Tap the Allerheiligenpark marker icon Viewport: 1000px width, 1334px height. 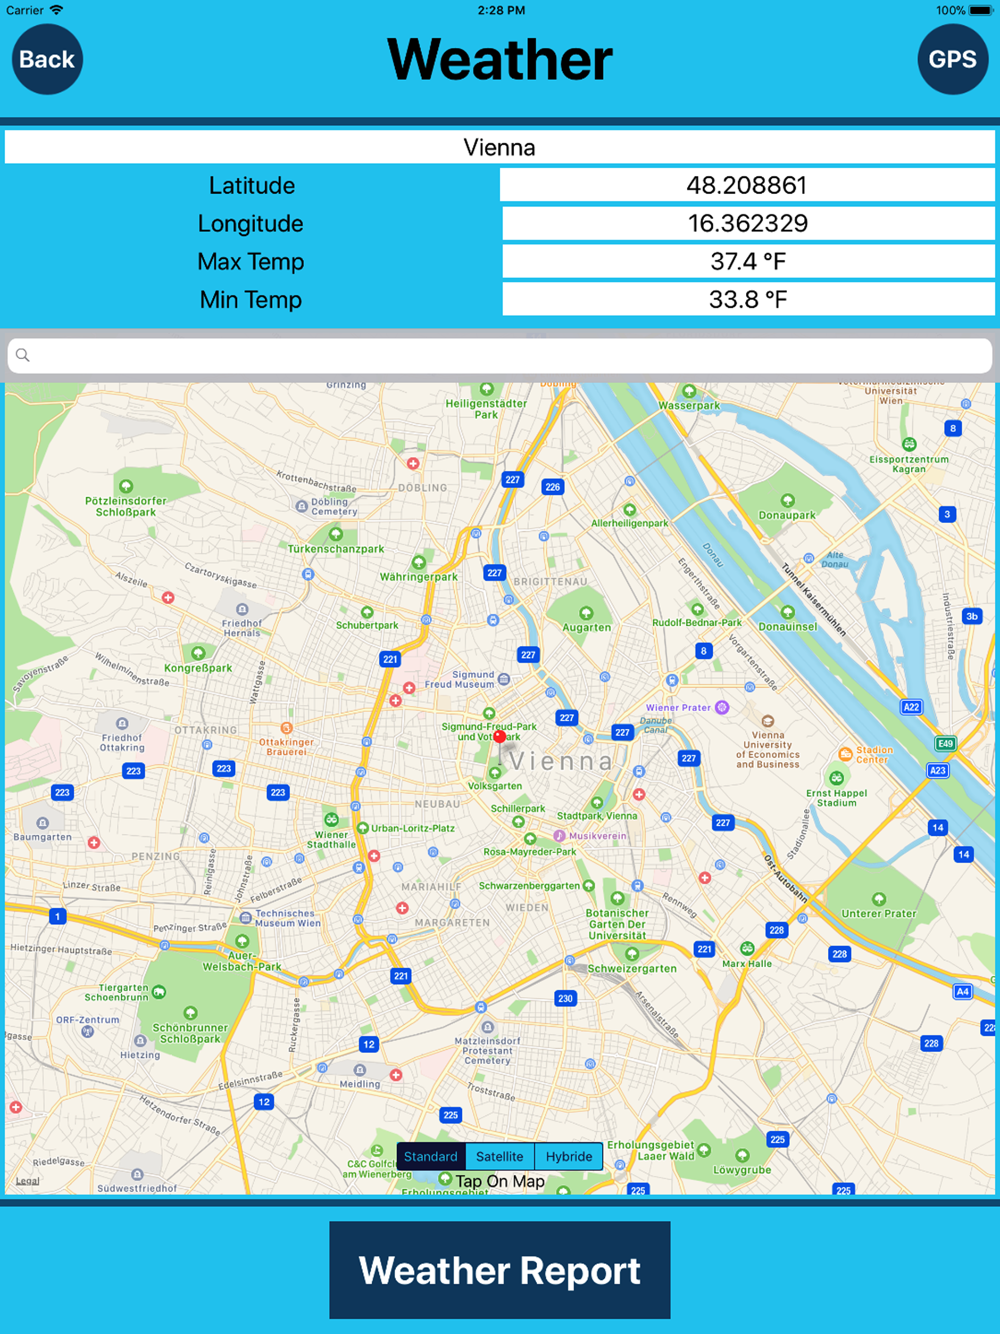(x=629, y=510)
